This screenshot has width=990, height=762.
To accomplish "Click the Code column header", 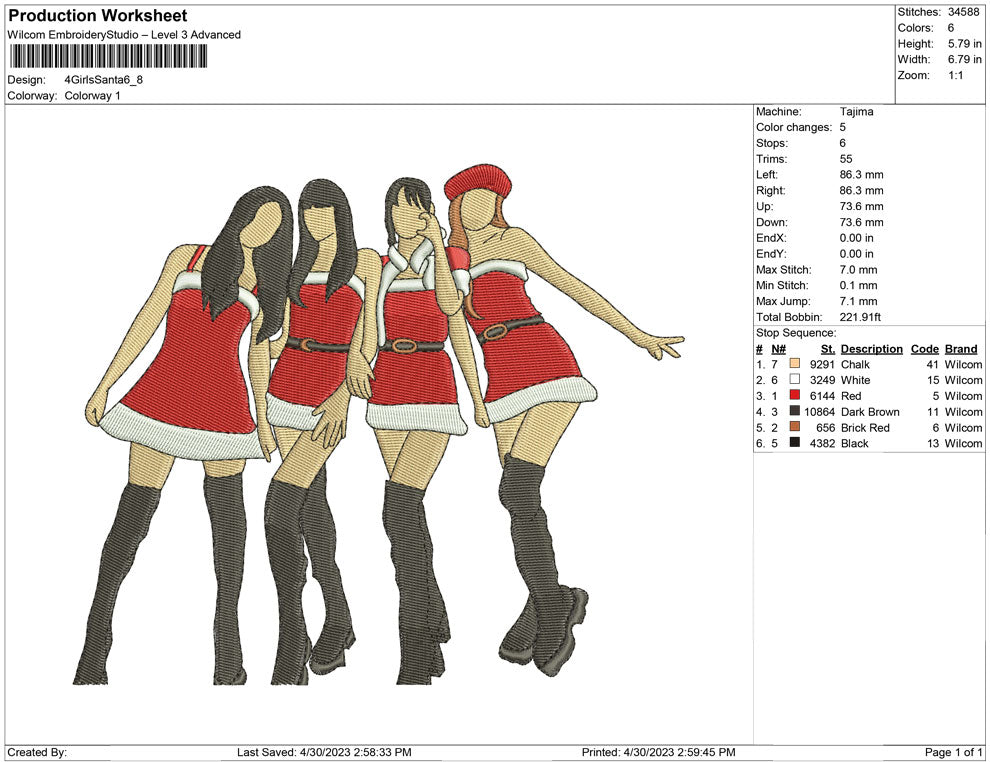I will pyautogui.click(x=924, y=349).
